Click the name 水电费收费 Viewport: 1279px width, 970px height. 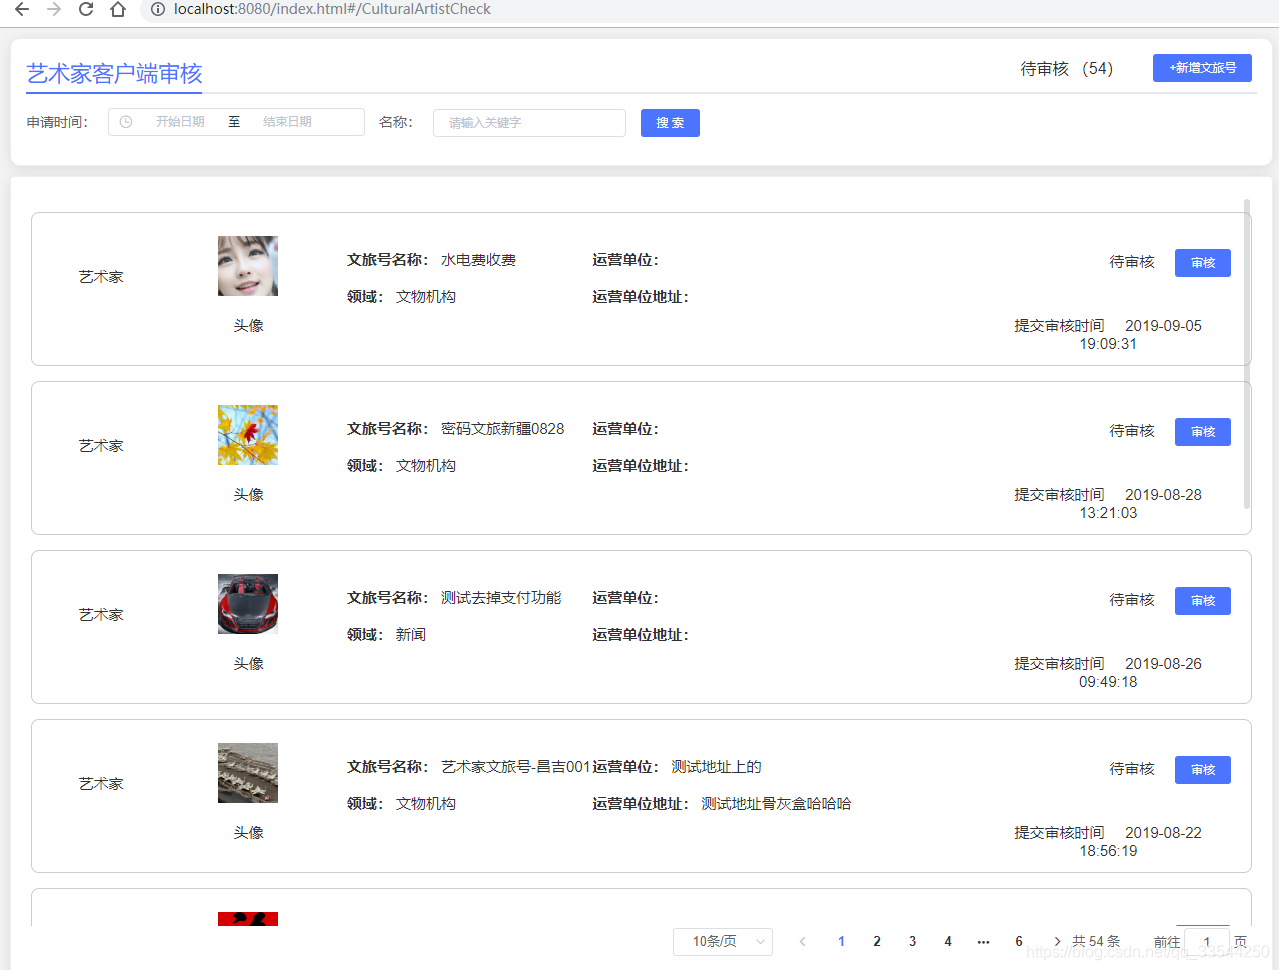click(478, 260)
